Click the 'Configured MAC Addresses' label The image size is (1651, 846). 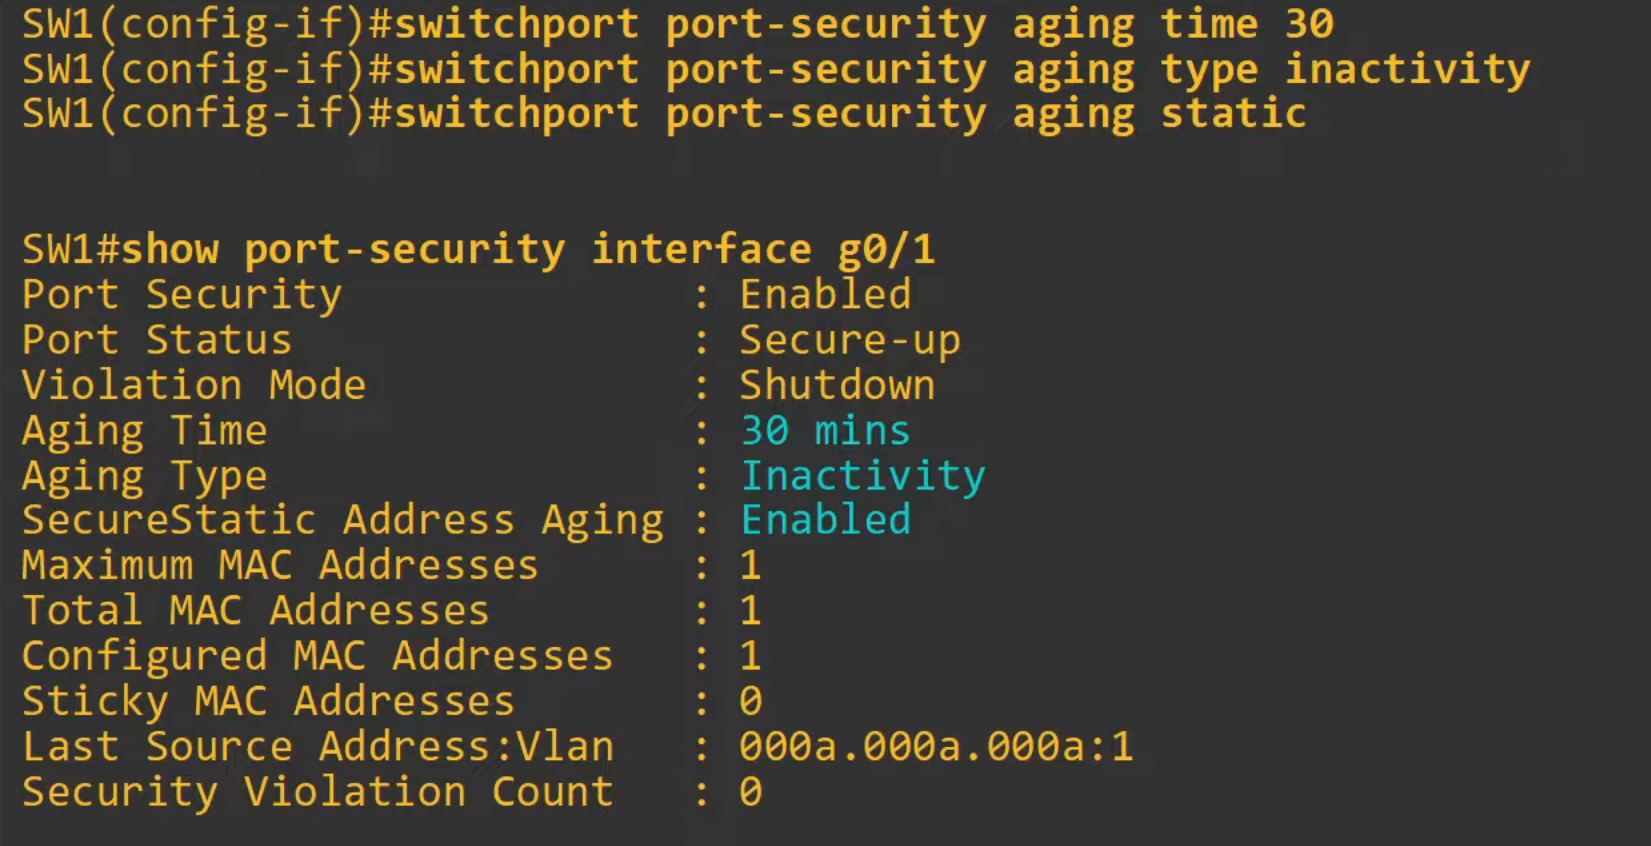[317, 656]
